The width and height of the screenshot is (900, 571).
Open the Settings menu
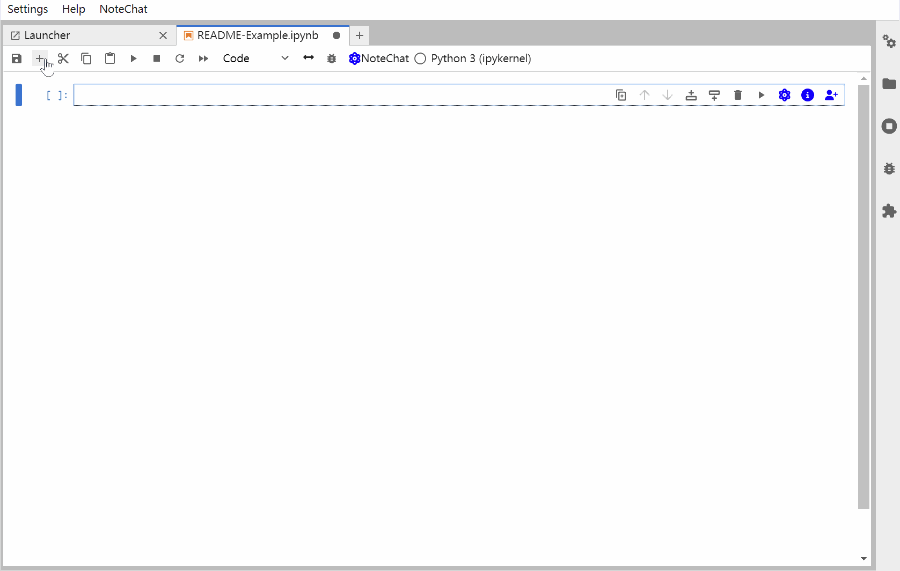pos(28,9)
